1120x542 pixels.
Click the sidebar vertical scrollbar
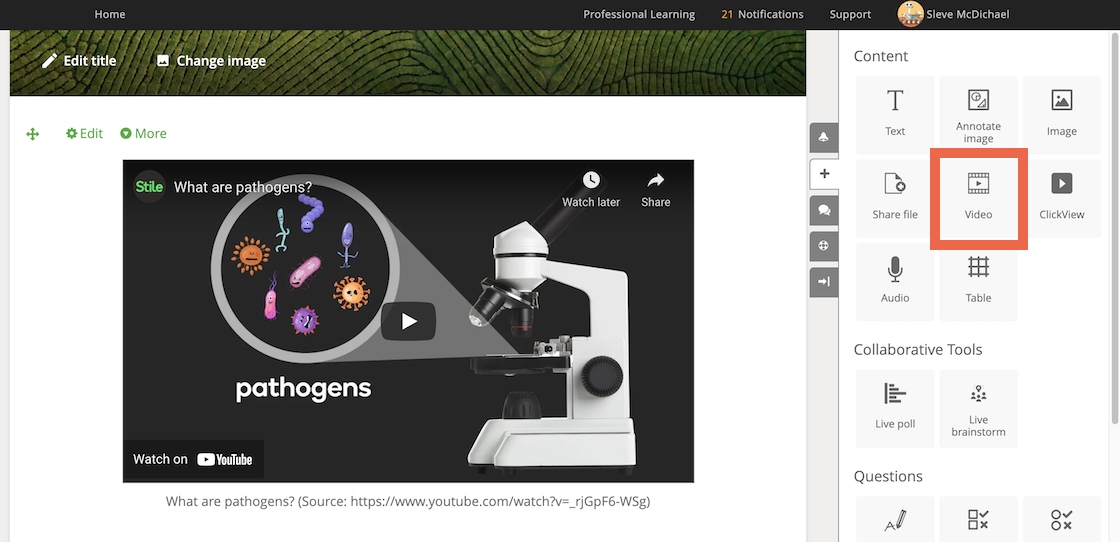pyautogui.click(x=1116, y=229)
